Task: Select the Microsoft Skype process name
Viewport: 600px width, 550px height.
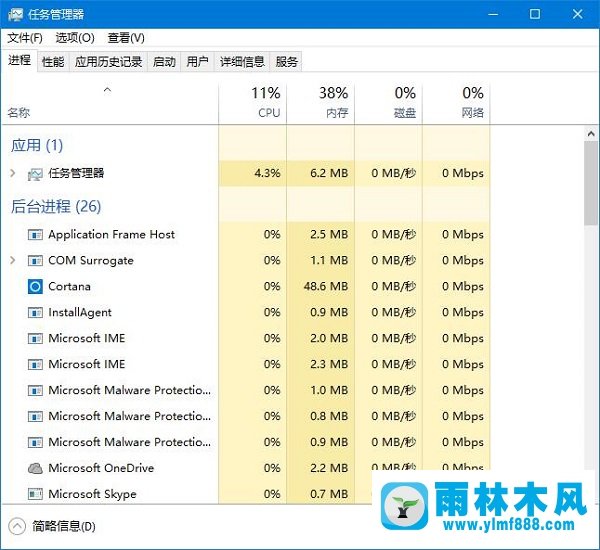Action: [x=92, y=494]
